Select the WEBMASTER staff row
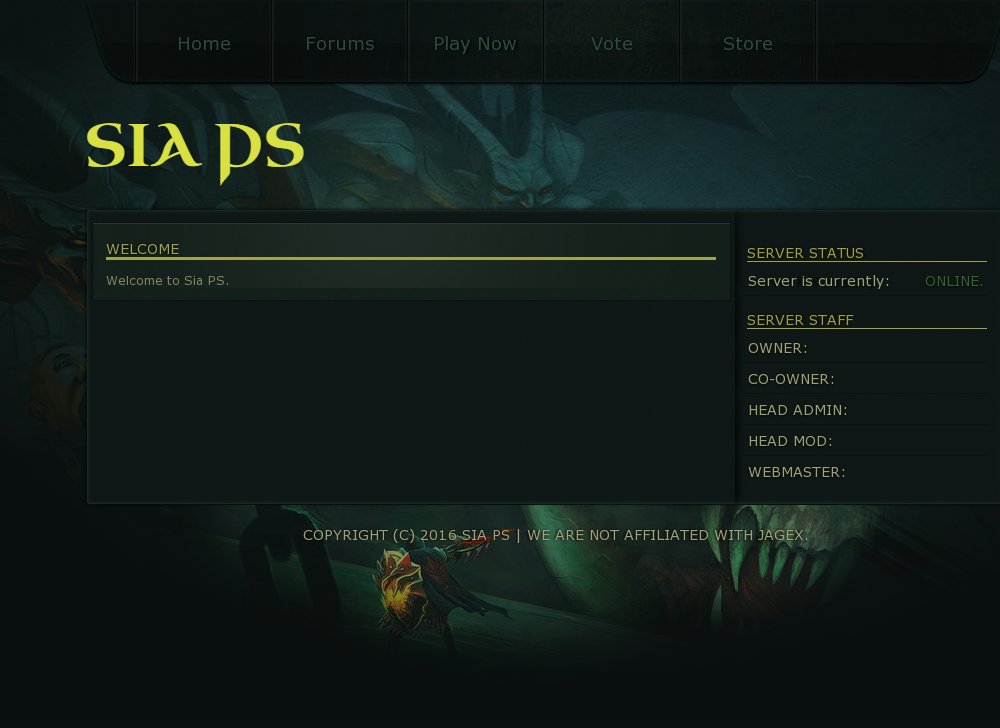This screenshot has width=1000, height=728. point(867,472)
